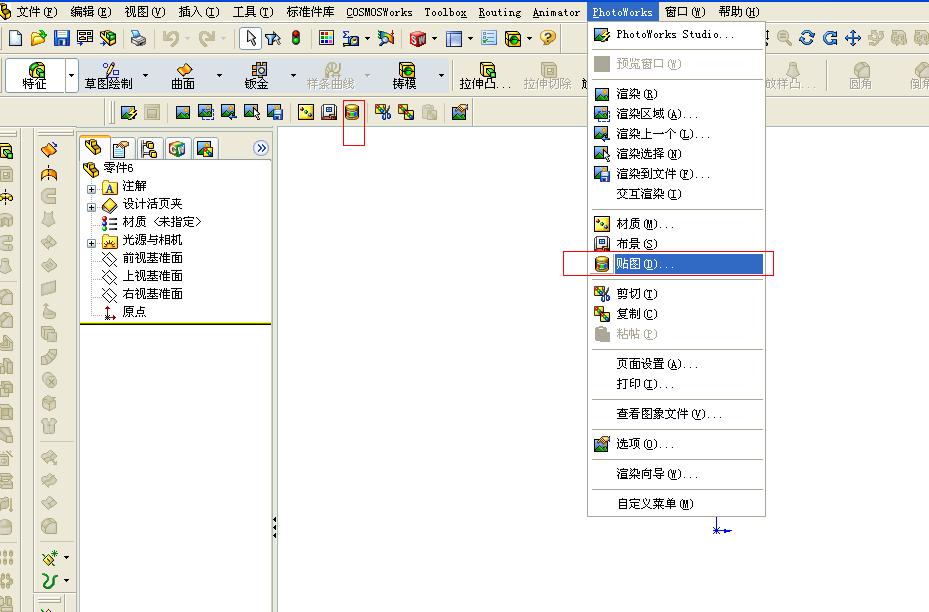Click the PhotoWorks Options toolbar icon
The image size is (929, 612).
pos(460,111)
